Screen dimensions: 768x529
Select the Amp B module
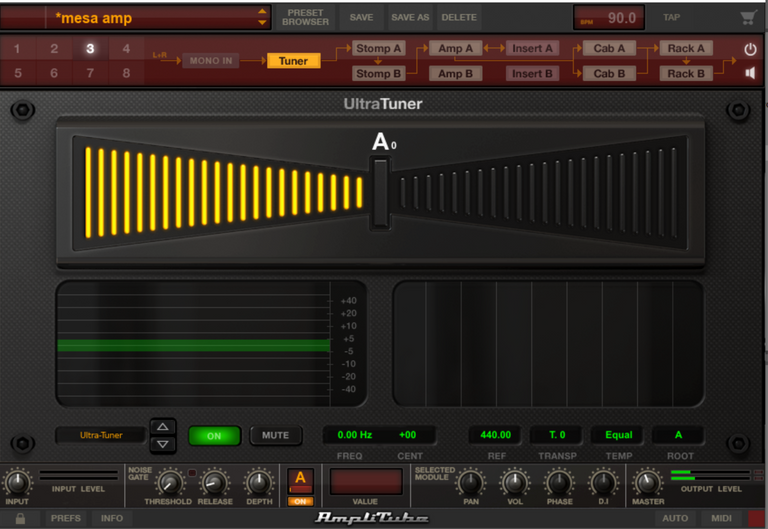point(456,73)
